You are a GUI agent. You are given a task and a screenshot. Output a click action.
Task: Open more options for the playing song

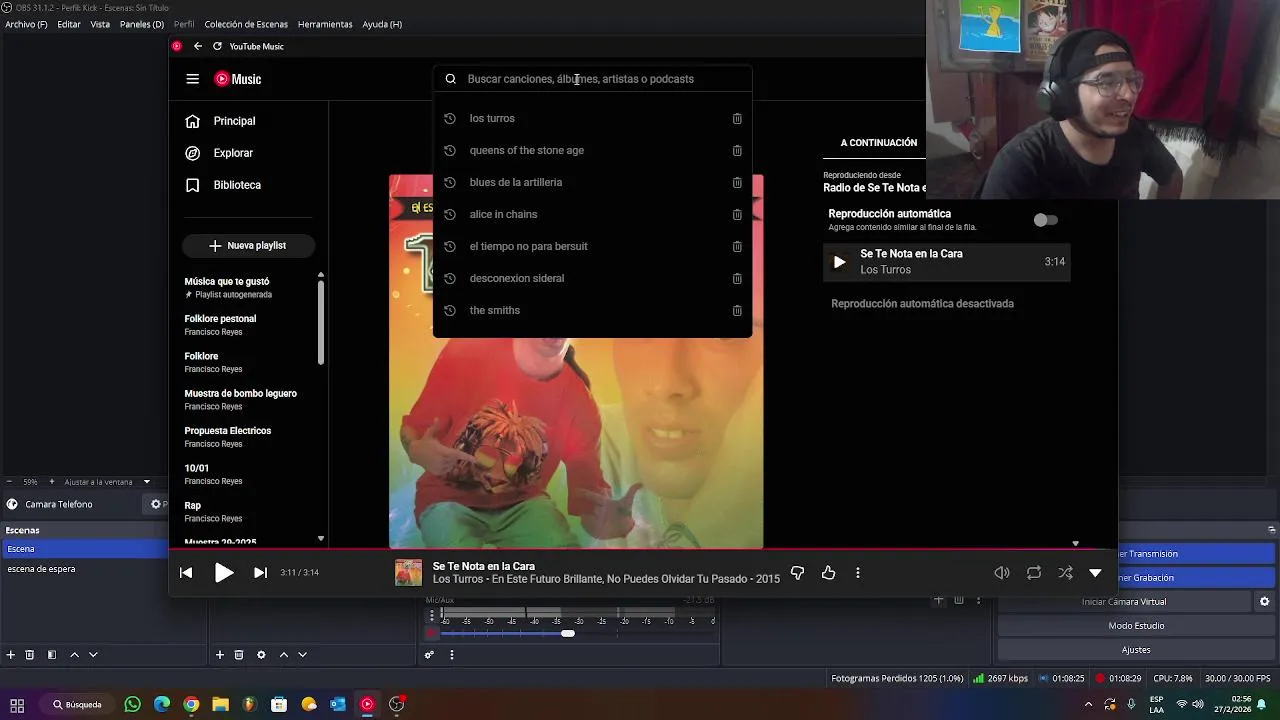coord(858,573)
